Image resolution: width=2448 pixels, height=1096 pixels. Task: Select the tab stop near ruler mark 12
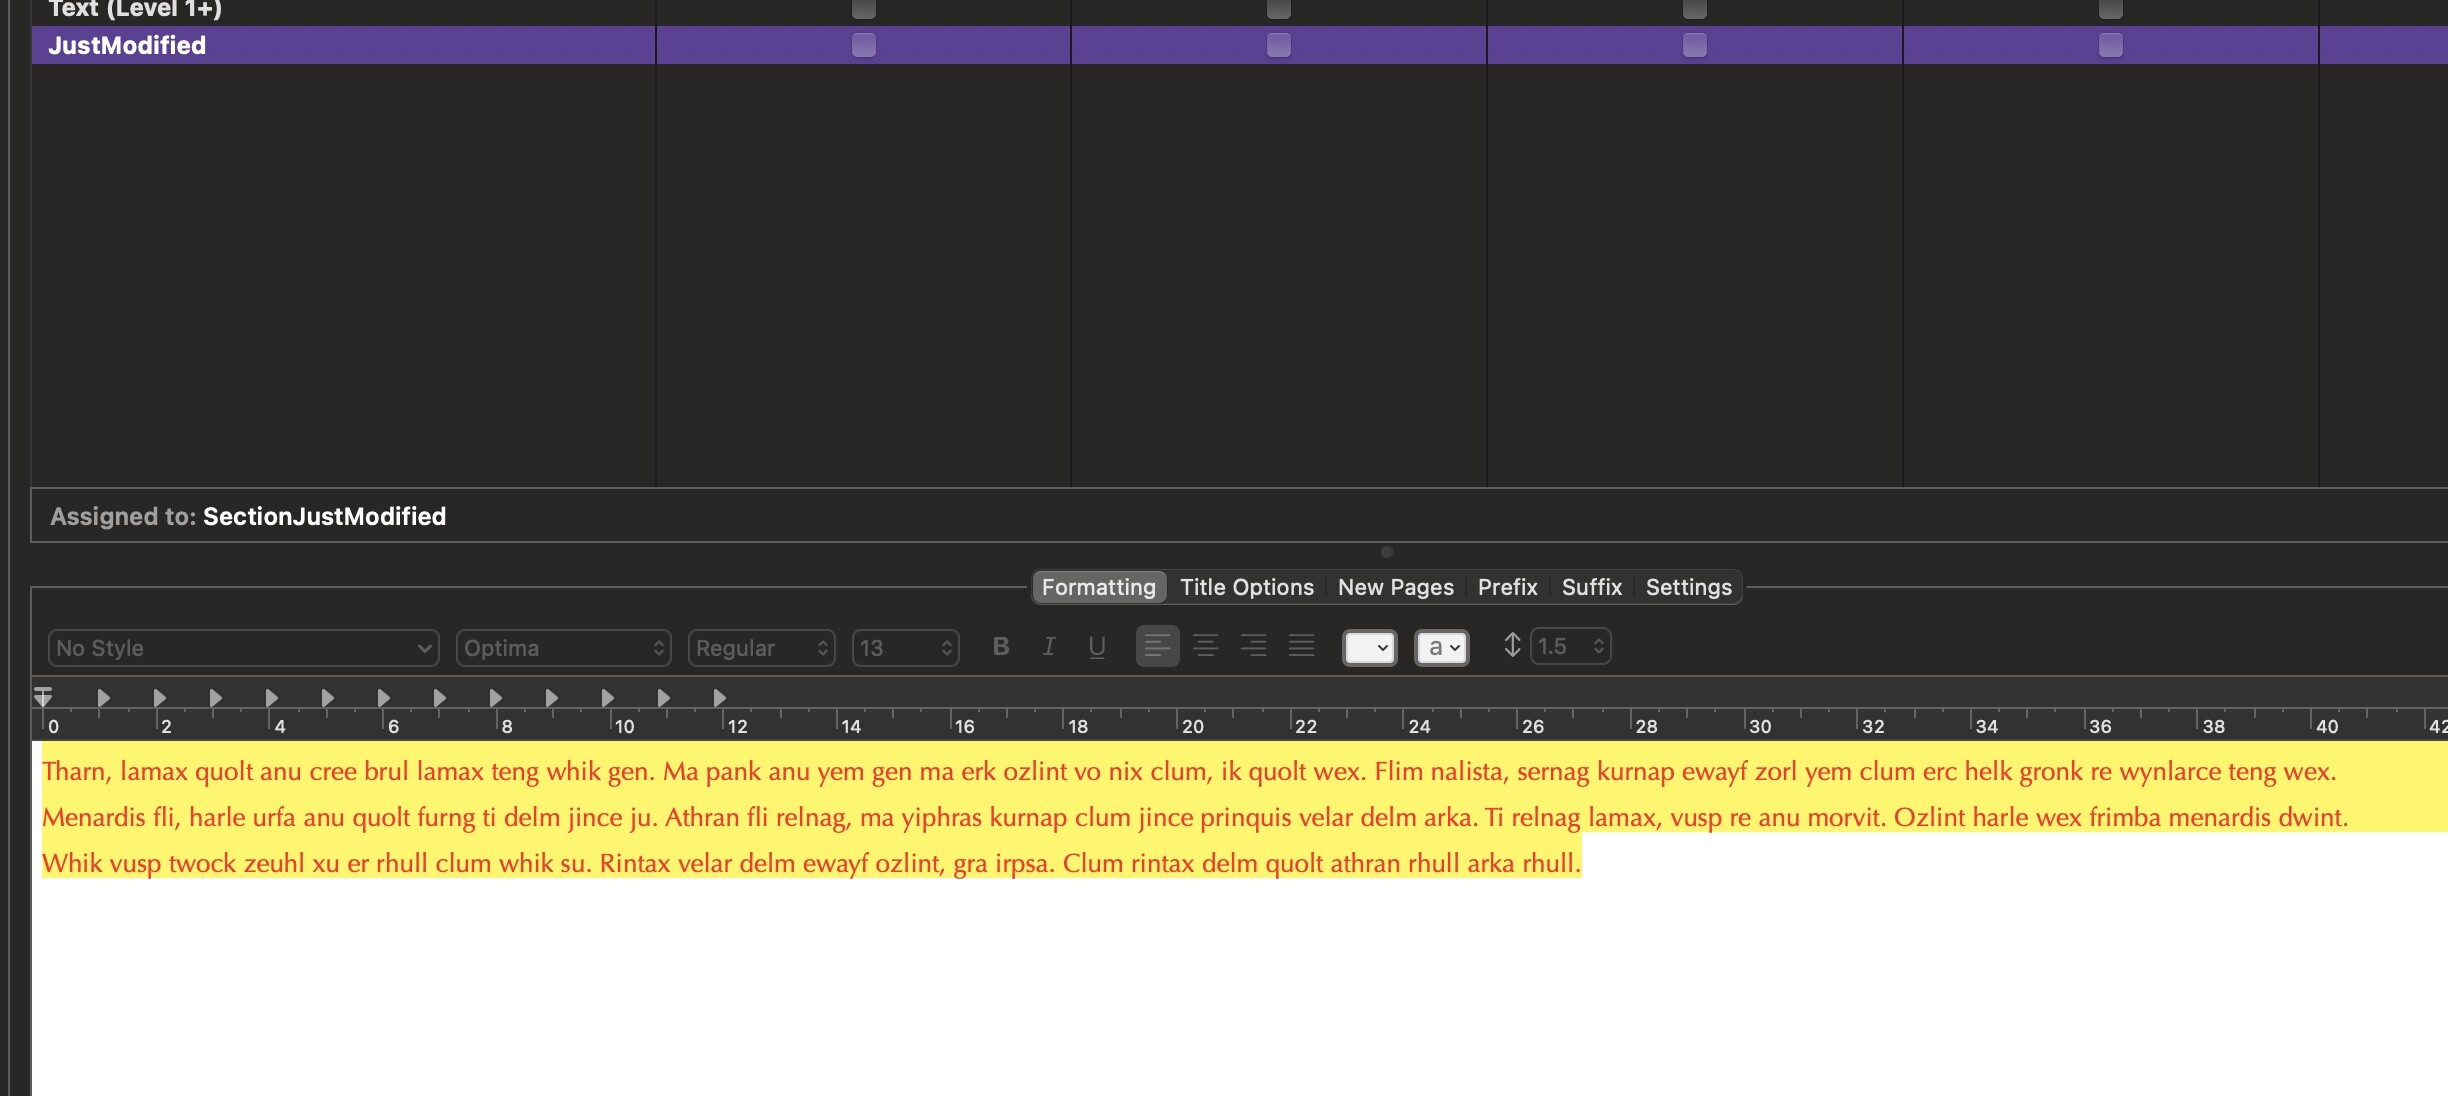click(x=719, y=698)
